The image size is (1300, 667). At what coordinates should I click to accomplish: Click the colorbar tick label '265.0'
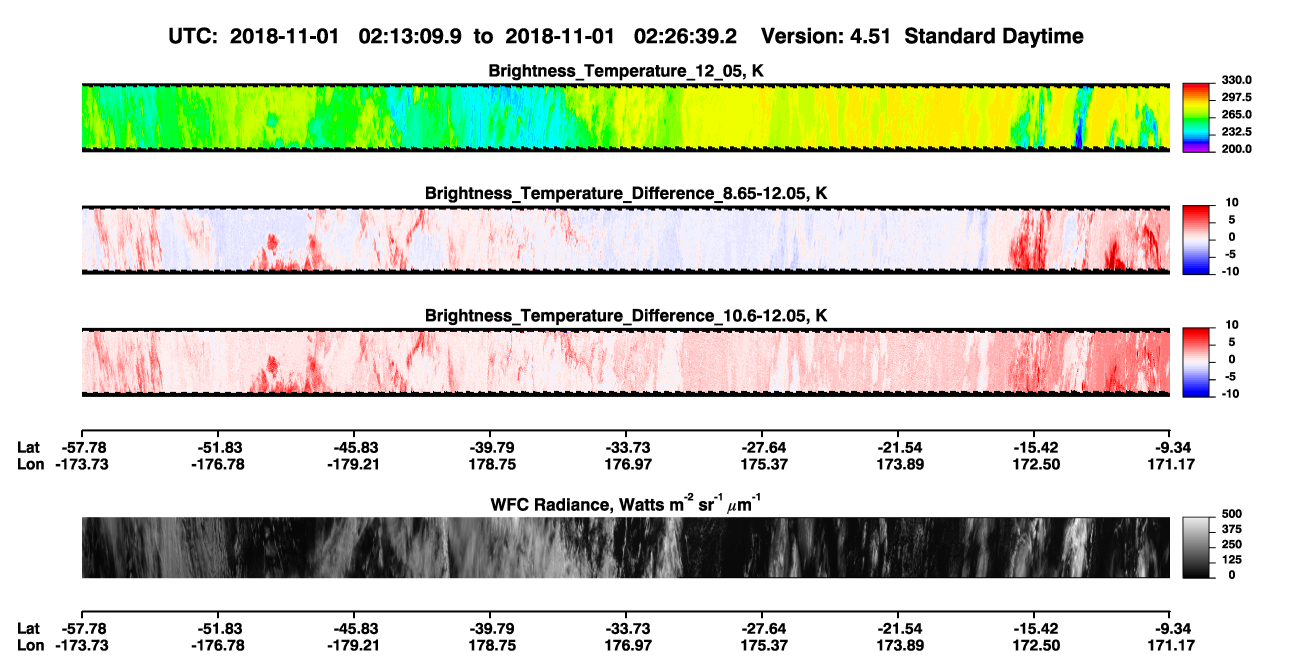(1236, 114)
